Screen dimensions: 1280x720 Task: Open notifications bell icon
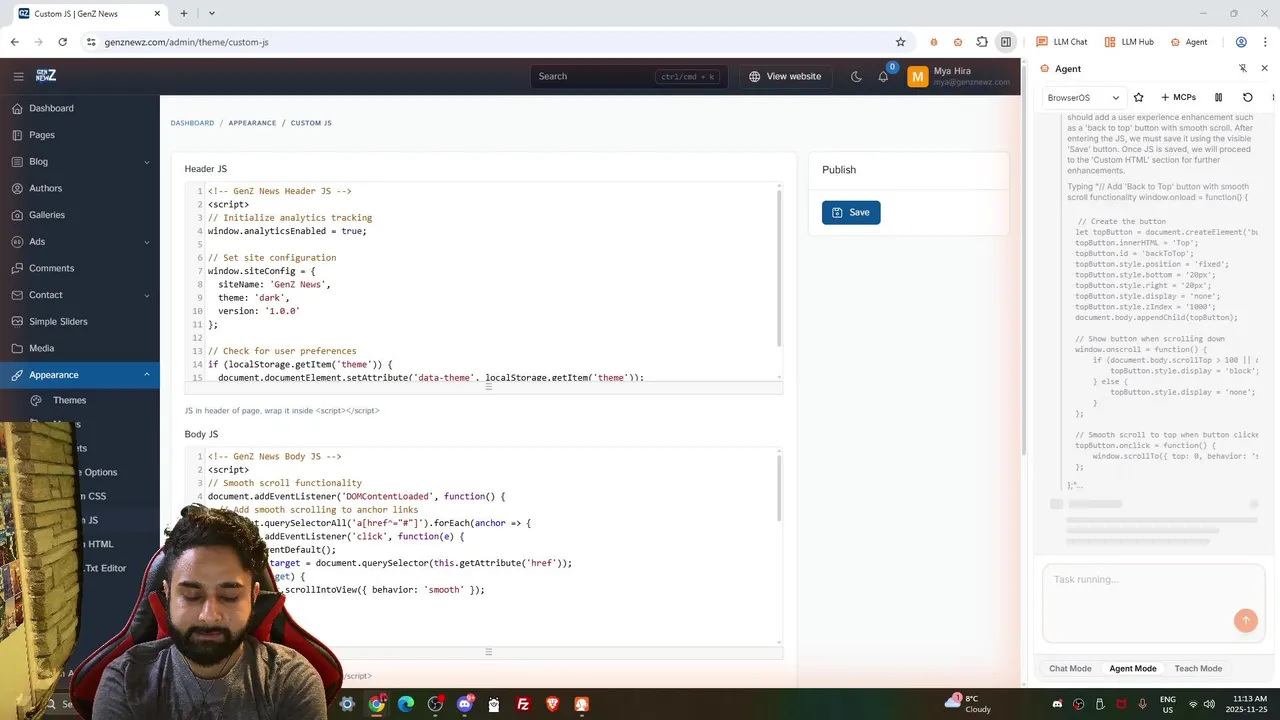click(883, 76)
